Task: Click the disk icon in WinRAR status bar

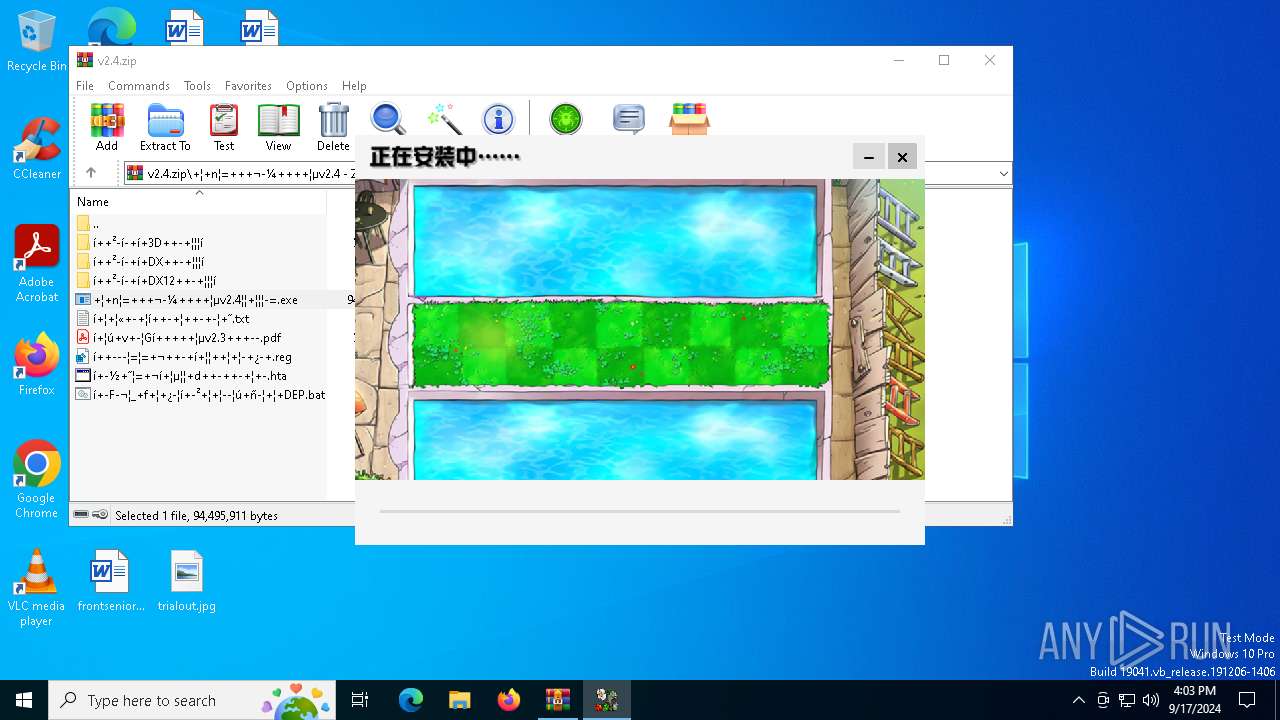Action: pyautogui.click(x=81, y=515)
